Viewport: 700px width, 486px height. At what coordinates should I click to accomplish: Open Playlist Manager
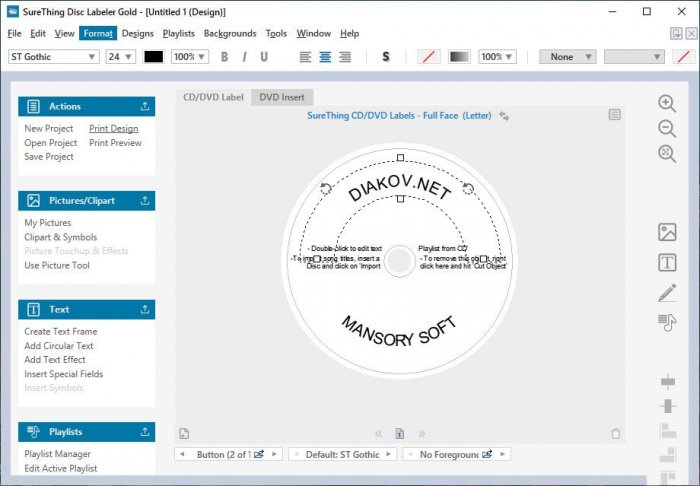click(57, 454)
